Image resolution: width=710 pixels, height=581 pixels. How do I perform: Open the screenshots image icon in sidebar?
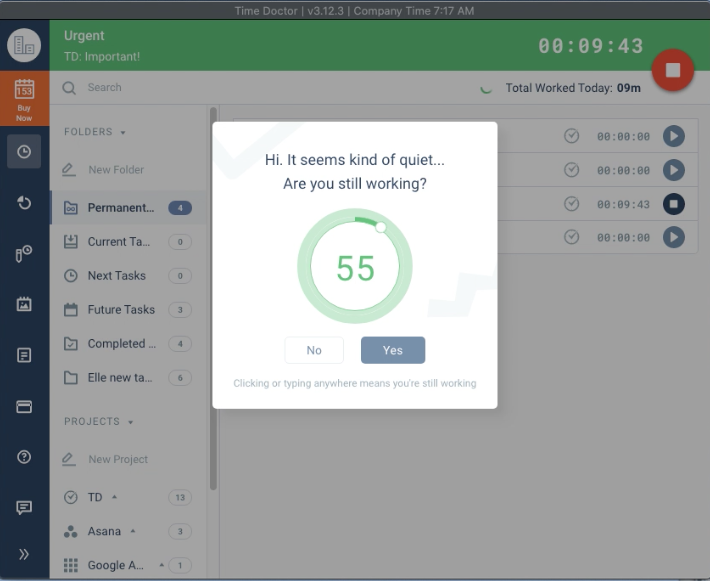point(24,304)
